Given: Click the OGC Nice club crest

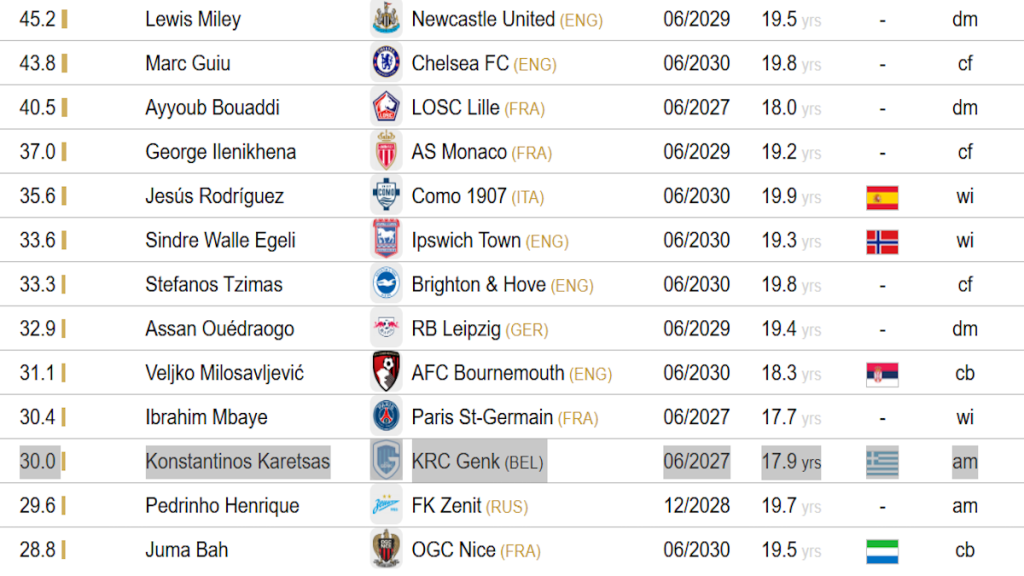Looking at the screenshot, I should (386, 549).
